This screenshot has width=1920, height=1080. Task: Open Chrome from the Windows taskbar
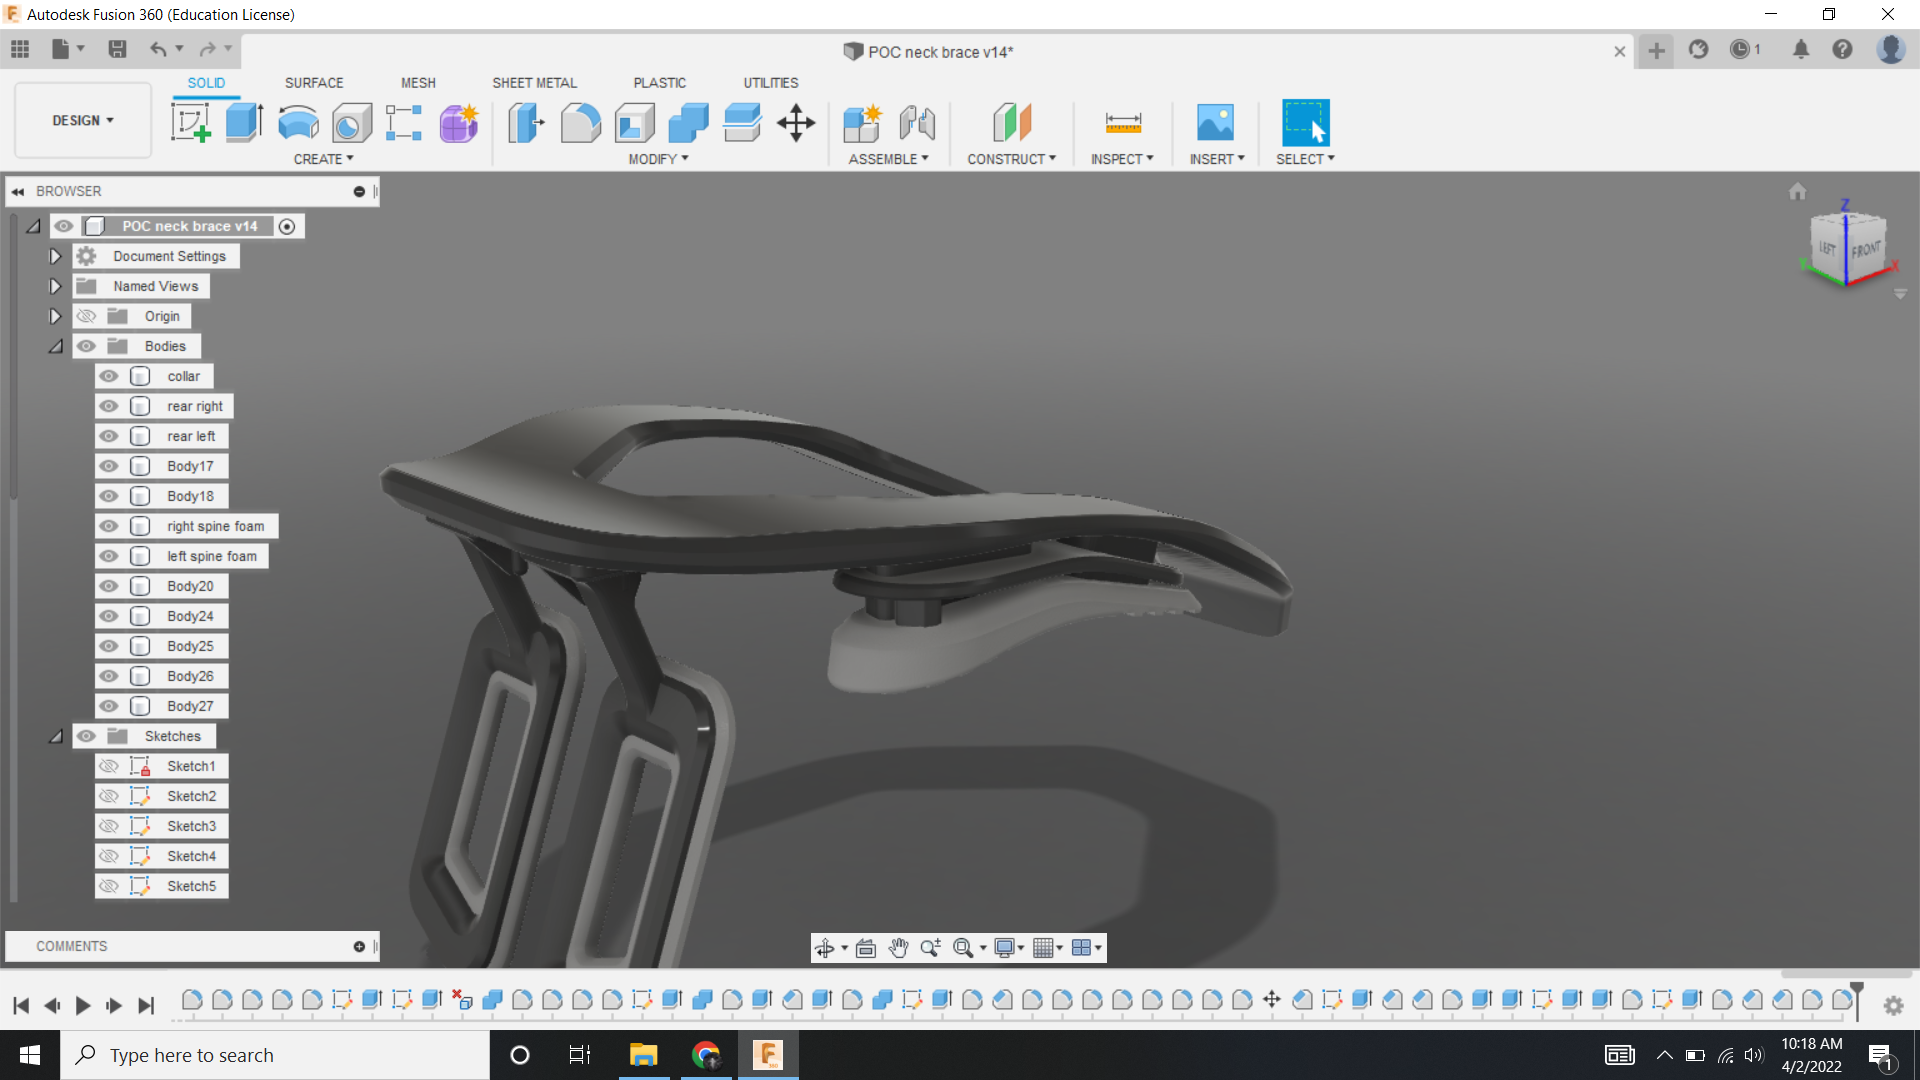coord(706,1055)
